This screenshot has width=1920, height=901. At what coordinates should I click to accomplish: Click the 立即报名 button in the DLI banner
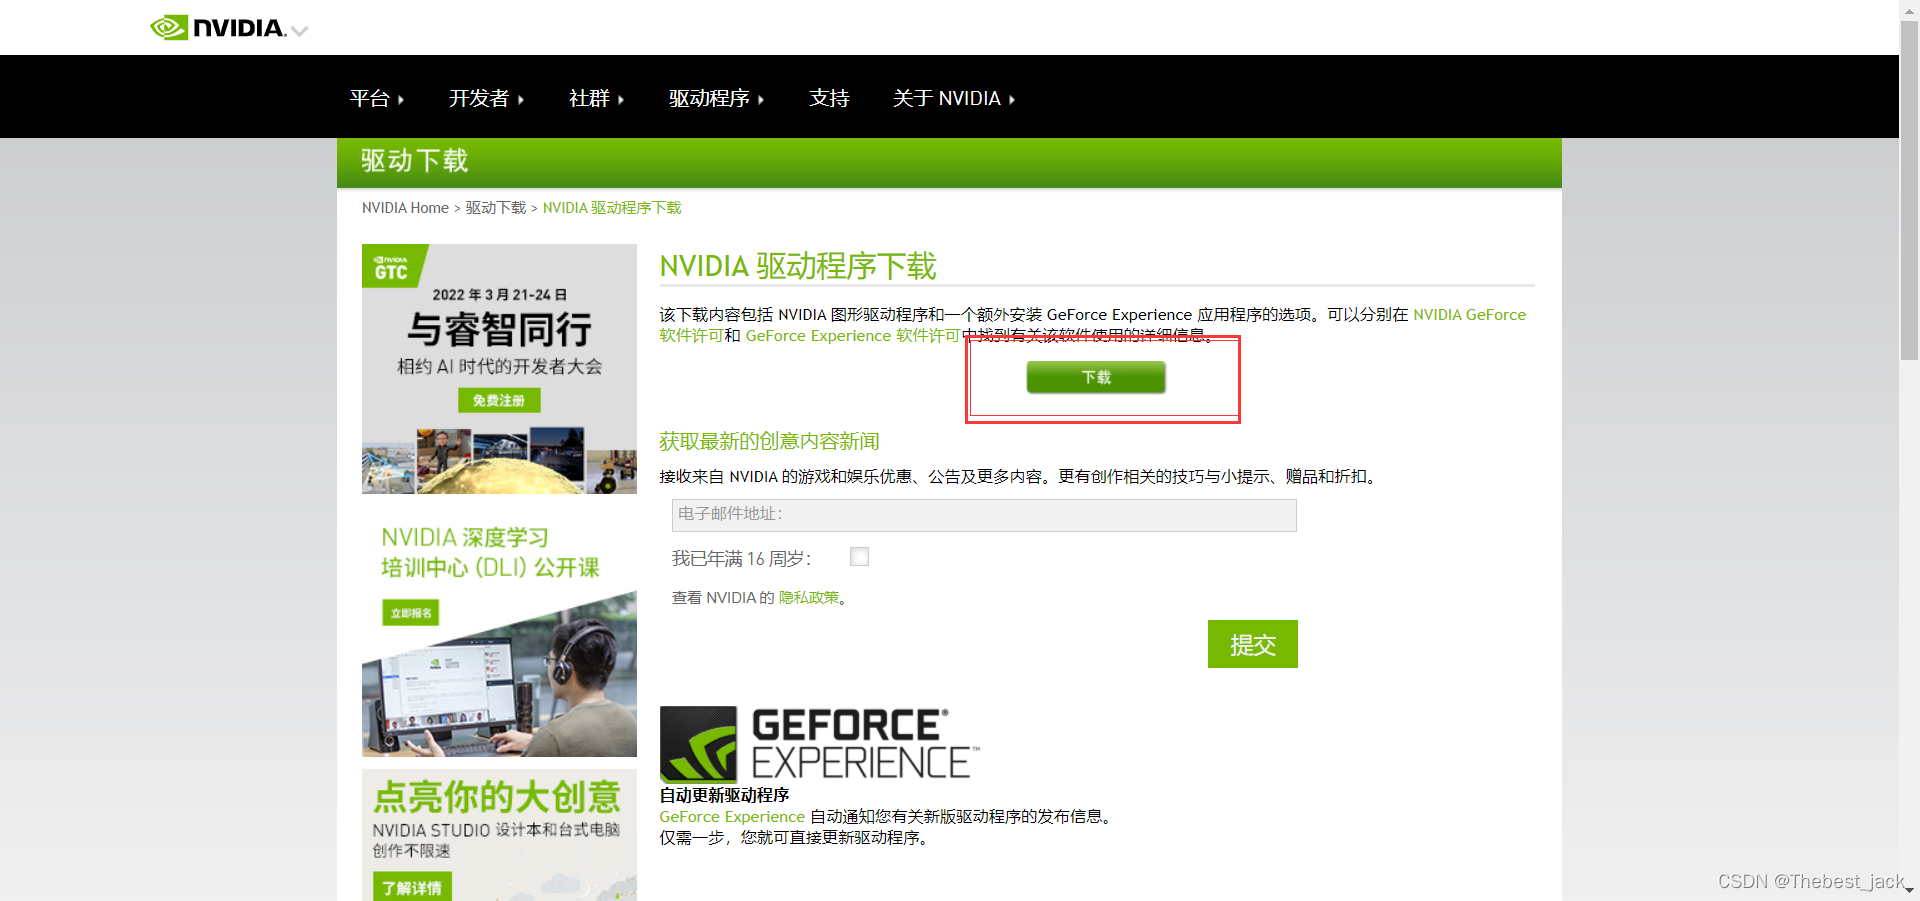[x=410, y=613]
